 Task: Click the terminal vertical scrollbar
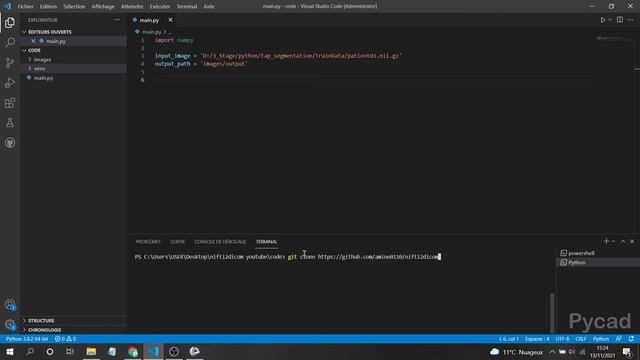point(552,313)
